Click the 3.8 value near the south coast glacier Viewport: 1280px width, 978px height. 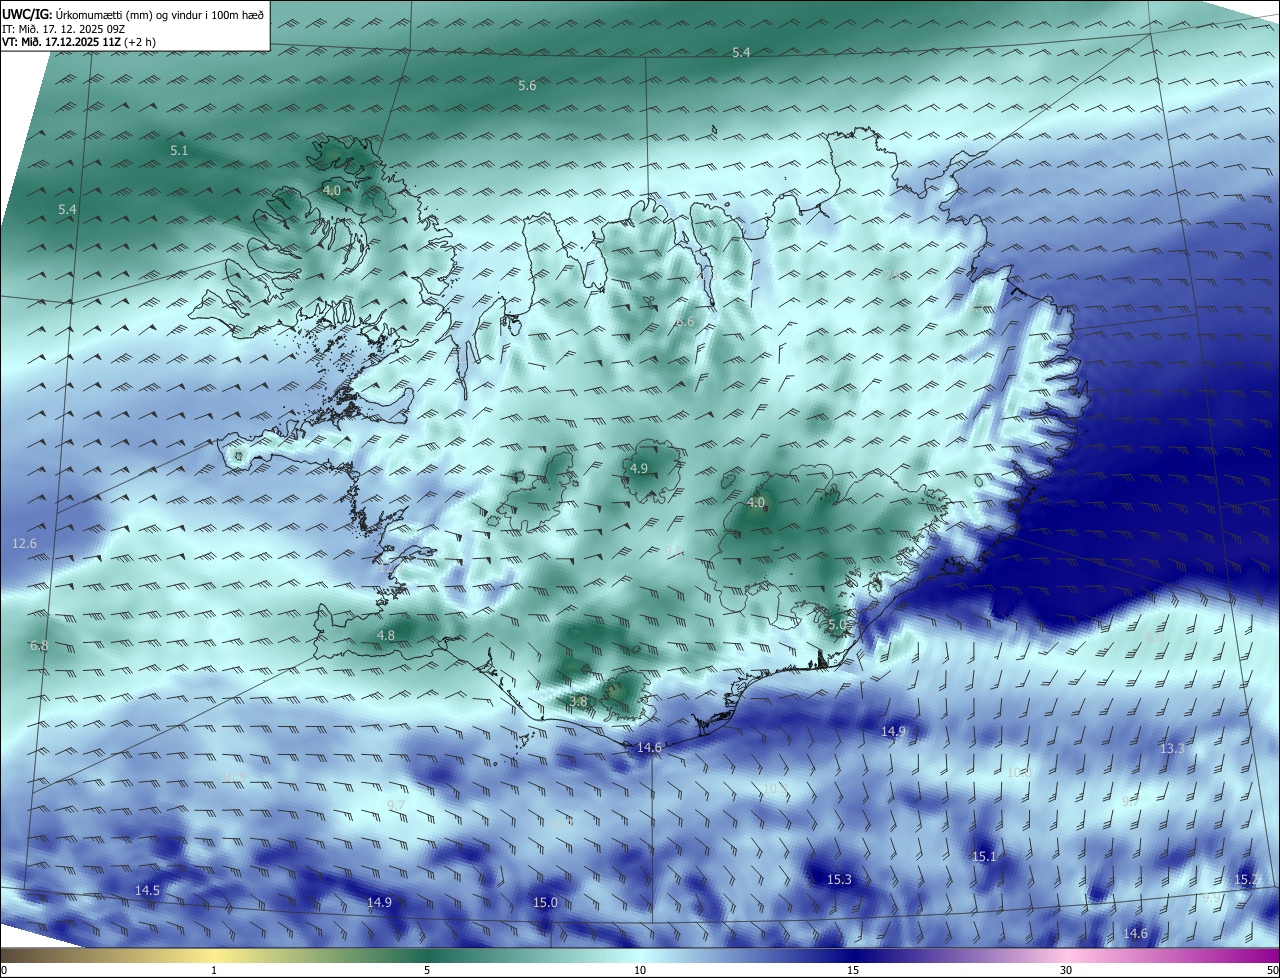point(578,702)
